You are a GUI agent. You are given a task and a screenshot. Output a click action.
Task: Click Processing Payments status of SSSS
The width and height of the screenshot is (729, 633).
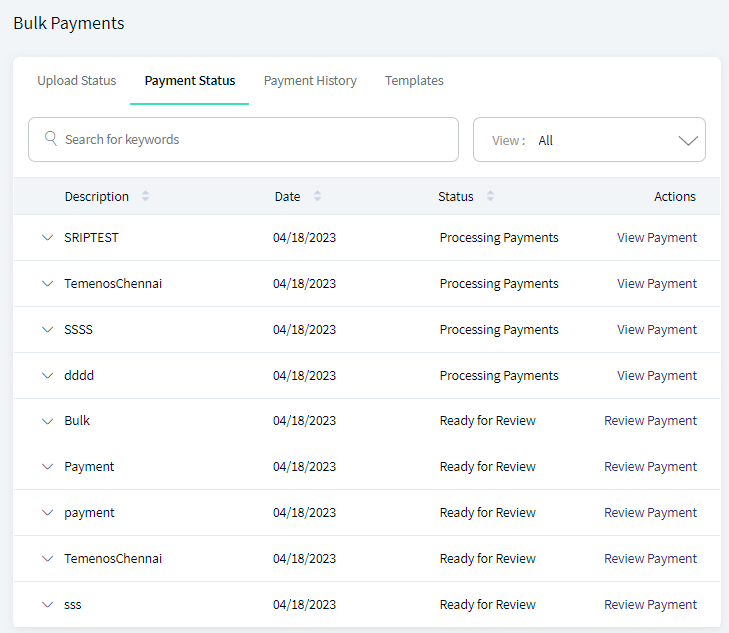(499, 330)
